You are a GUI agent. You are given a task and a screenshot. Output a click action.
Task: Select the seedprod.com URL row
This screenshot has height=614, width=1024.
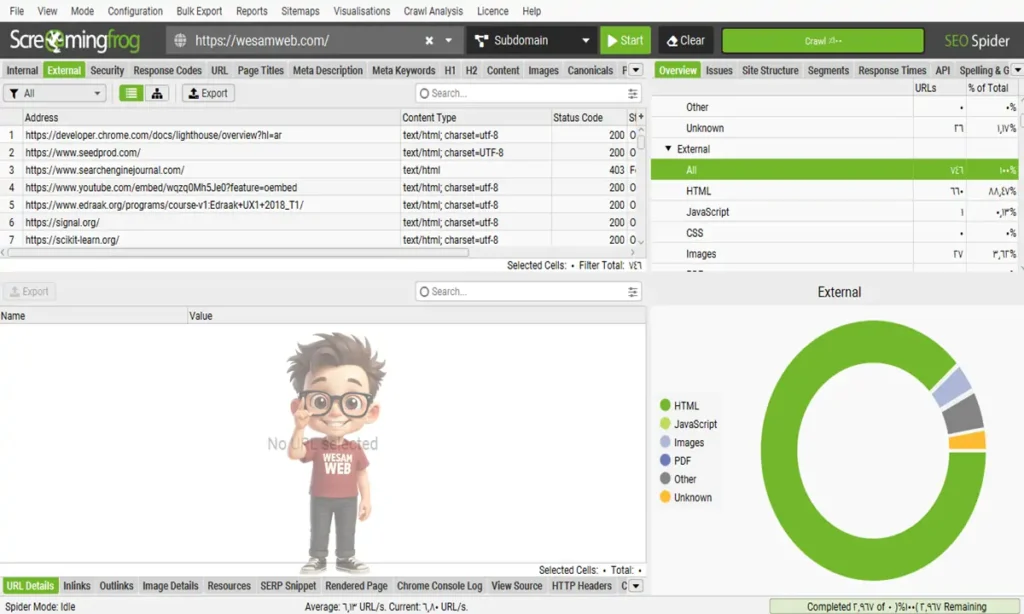point(83,153)
